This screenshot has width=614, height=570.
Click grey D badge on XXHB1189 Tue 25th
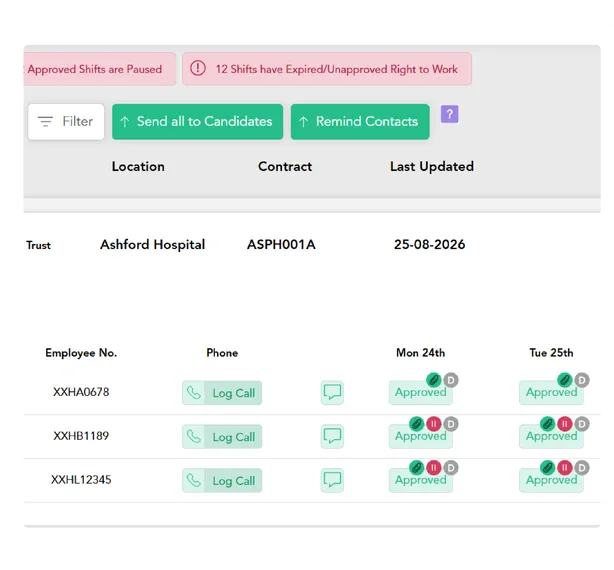(582, 424)
